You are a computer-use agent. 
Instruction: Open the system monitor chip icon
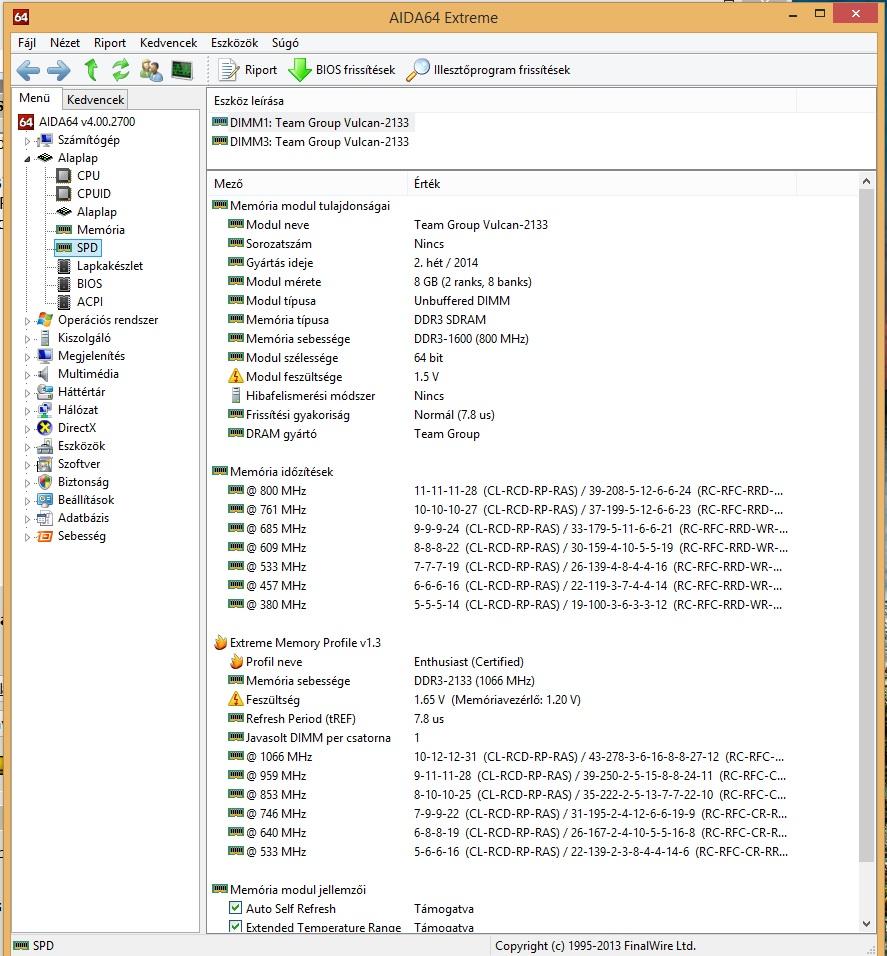[x=182, y=70]
